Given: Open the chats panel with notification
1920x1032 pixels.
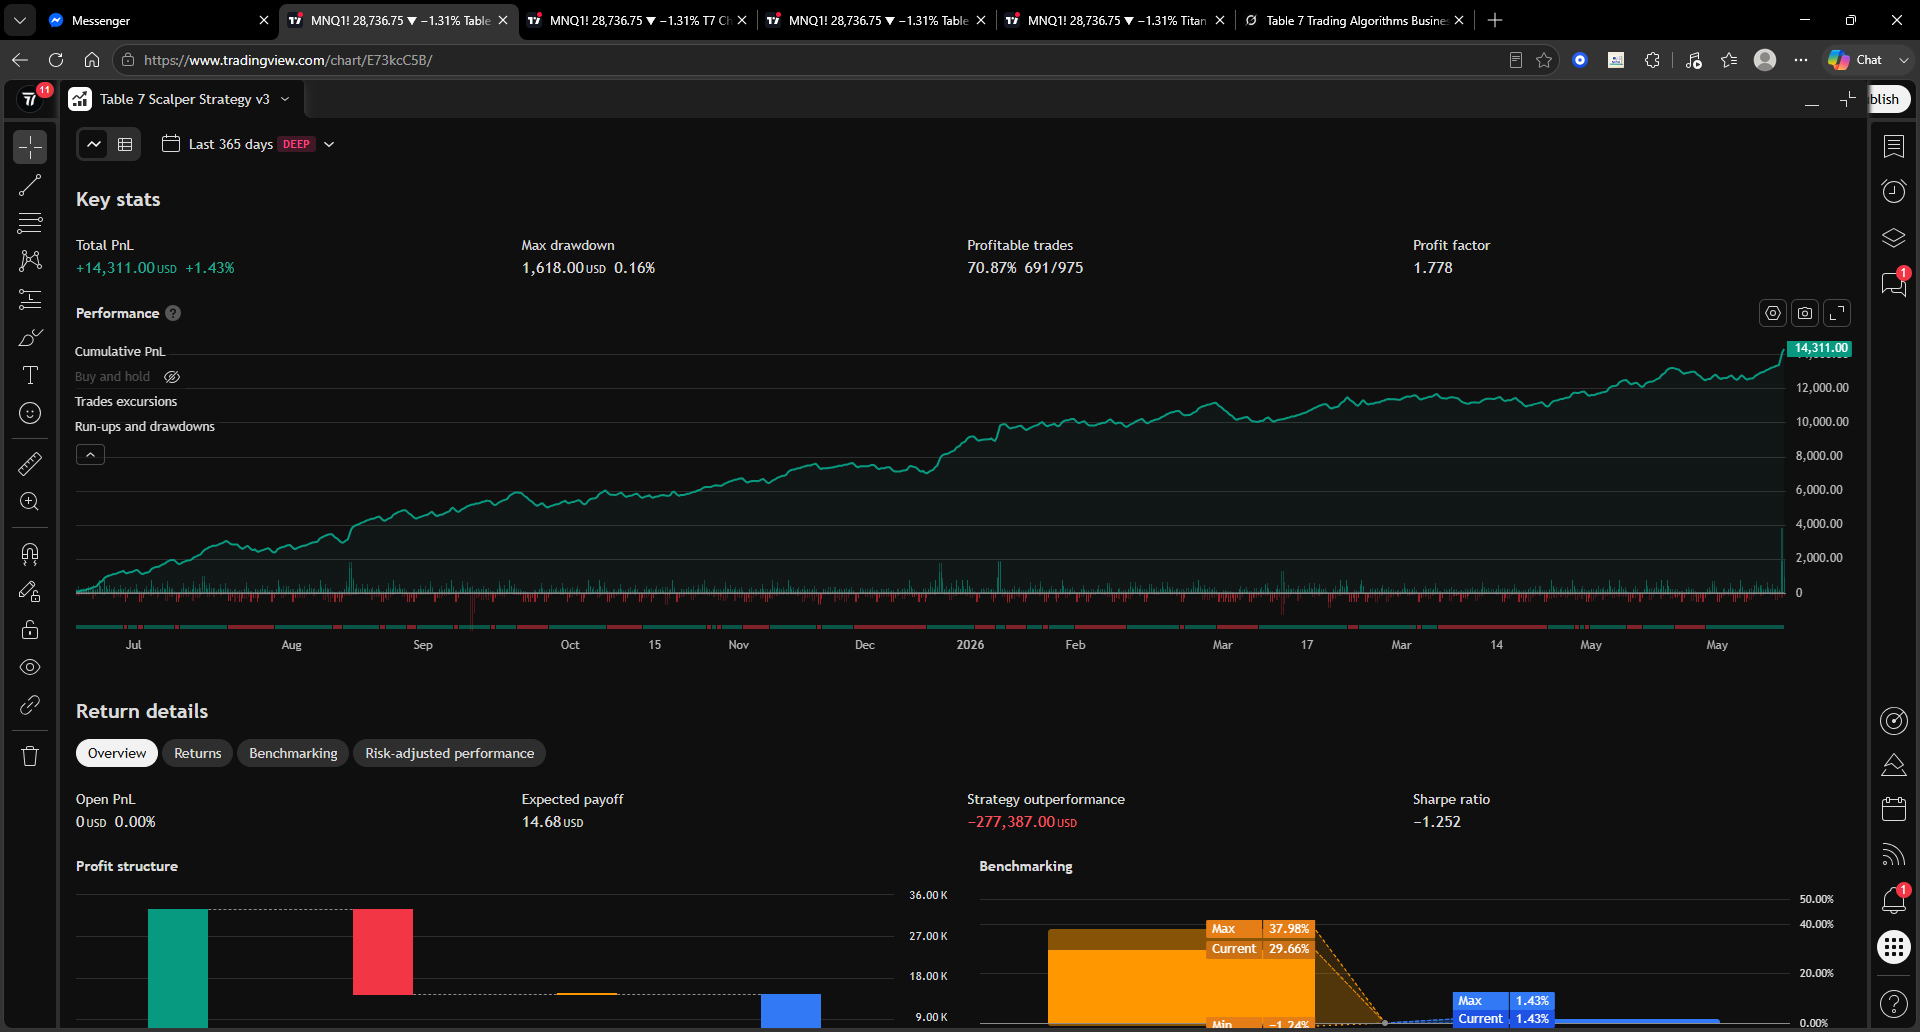Looking at the screenshot, I should tap(1894, 284).
